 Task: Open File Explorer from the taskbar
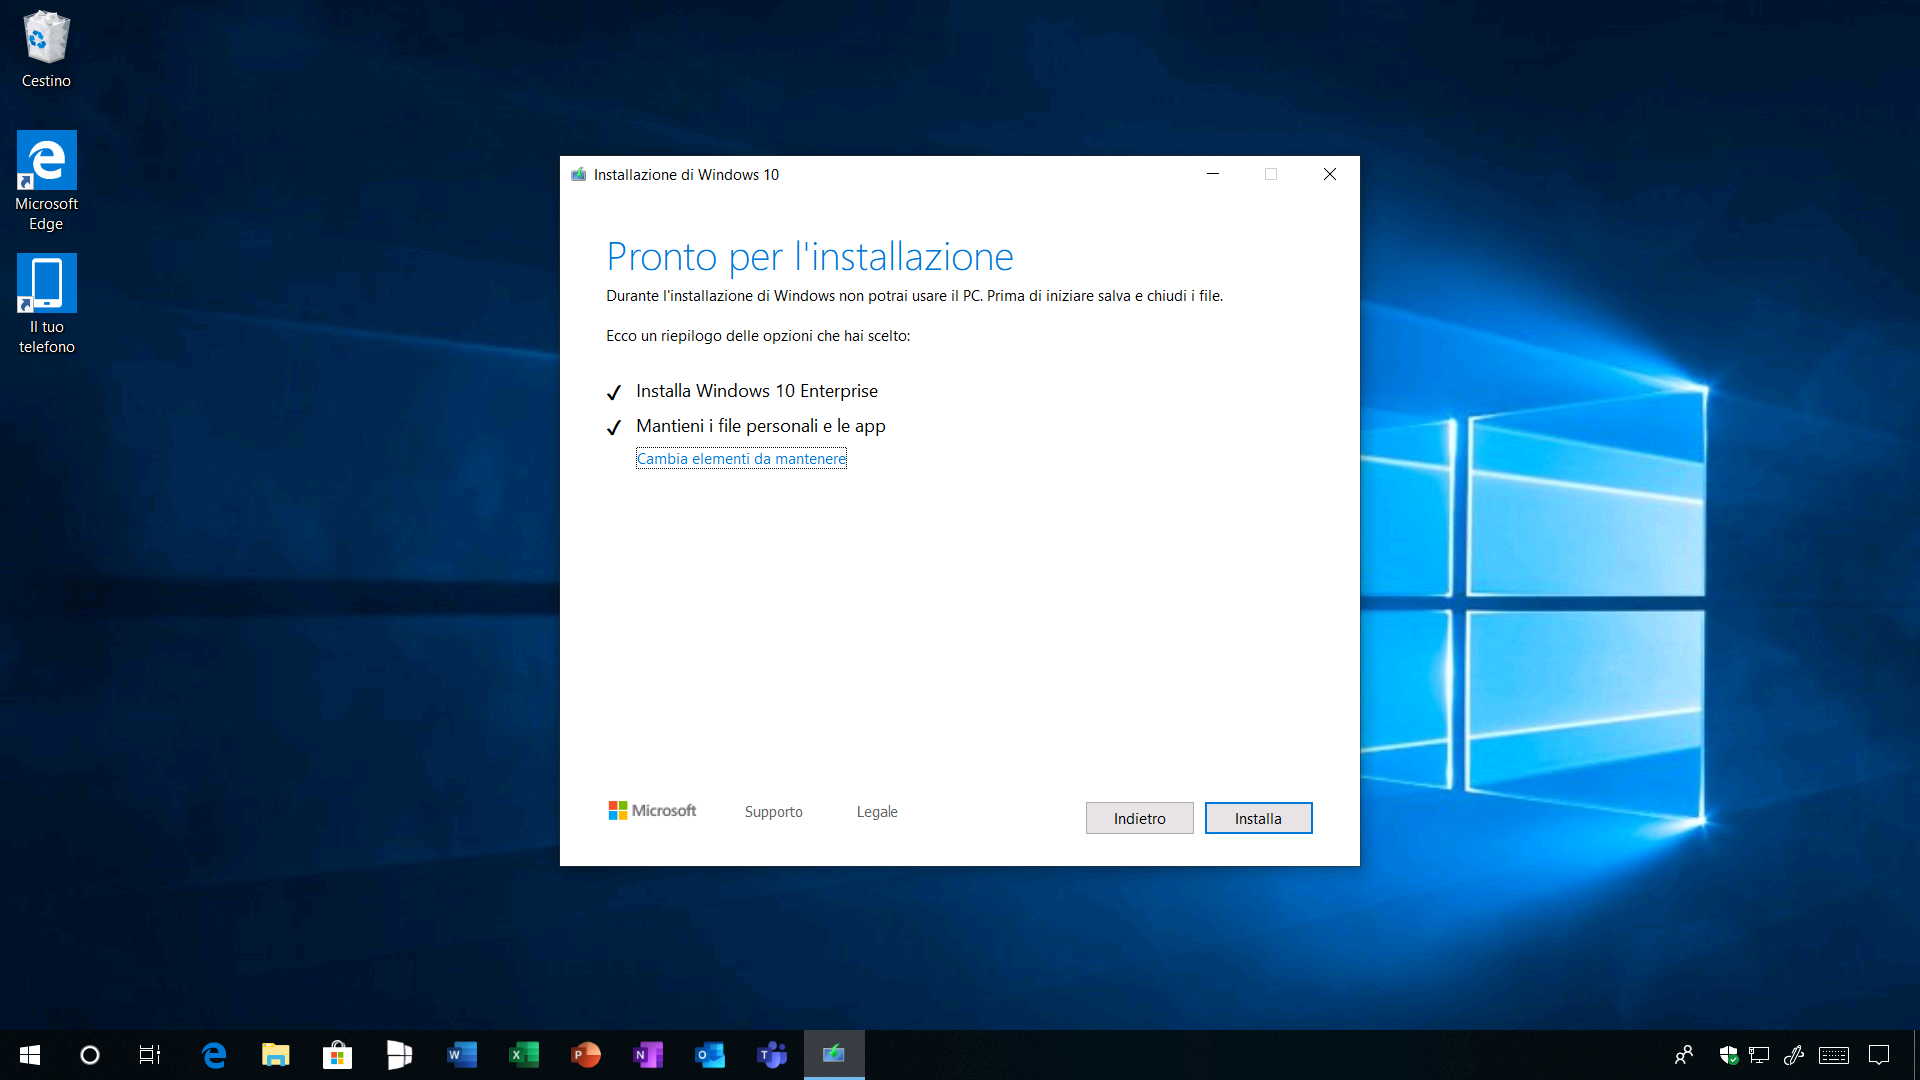pos(276,1055)
